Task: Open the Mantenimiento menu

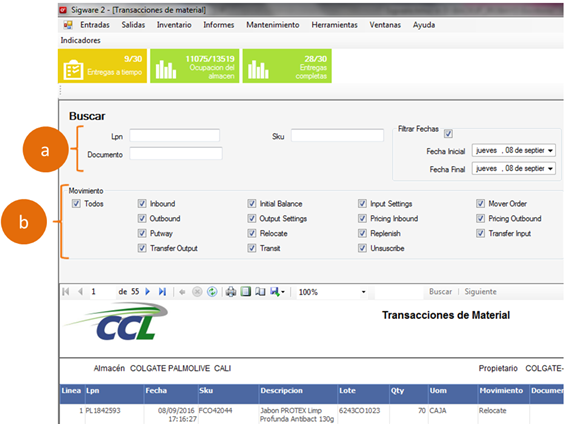Action: pyautogui.click(x=273, y=25)
